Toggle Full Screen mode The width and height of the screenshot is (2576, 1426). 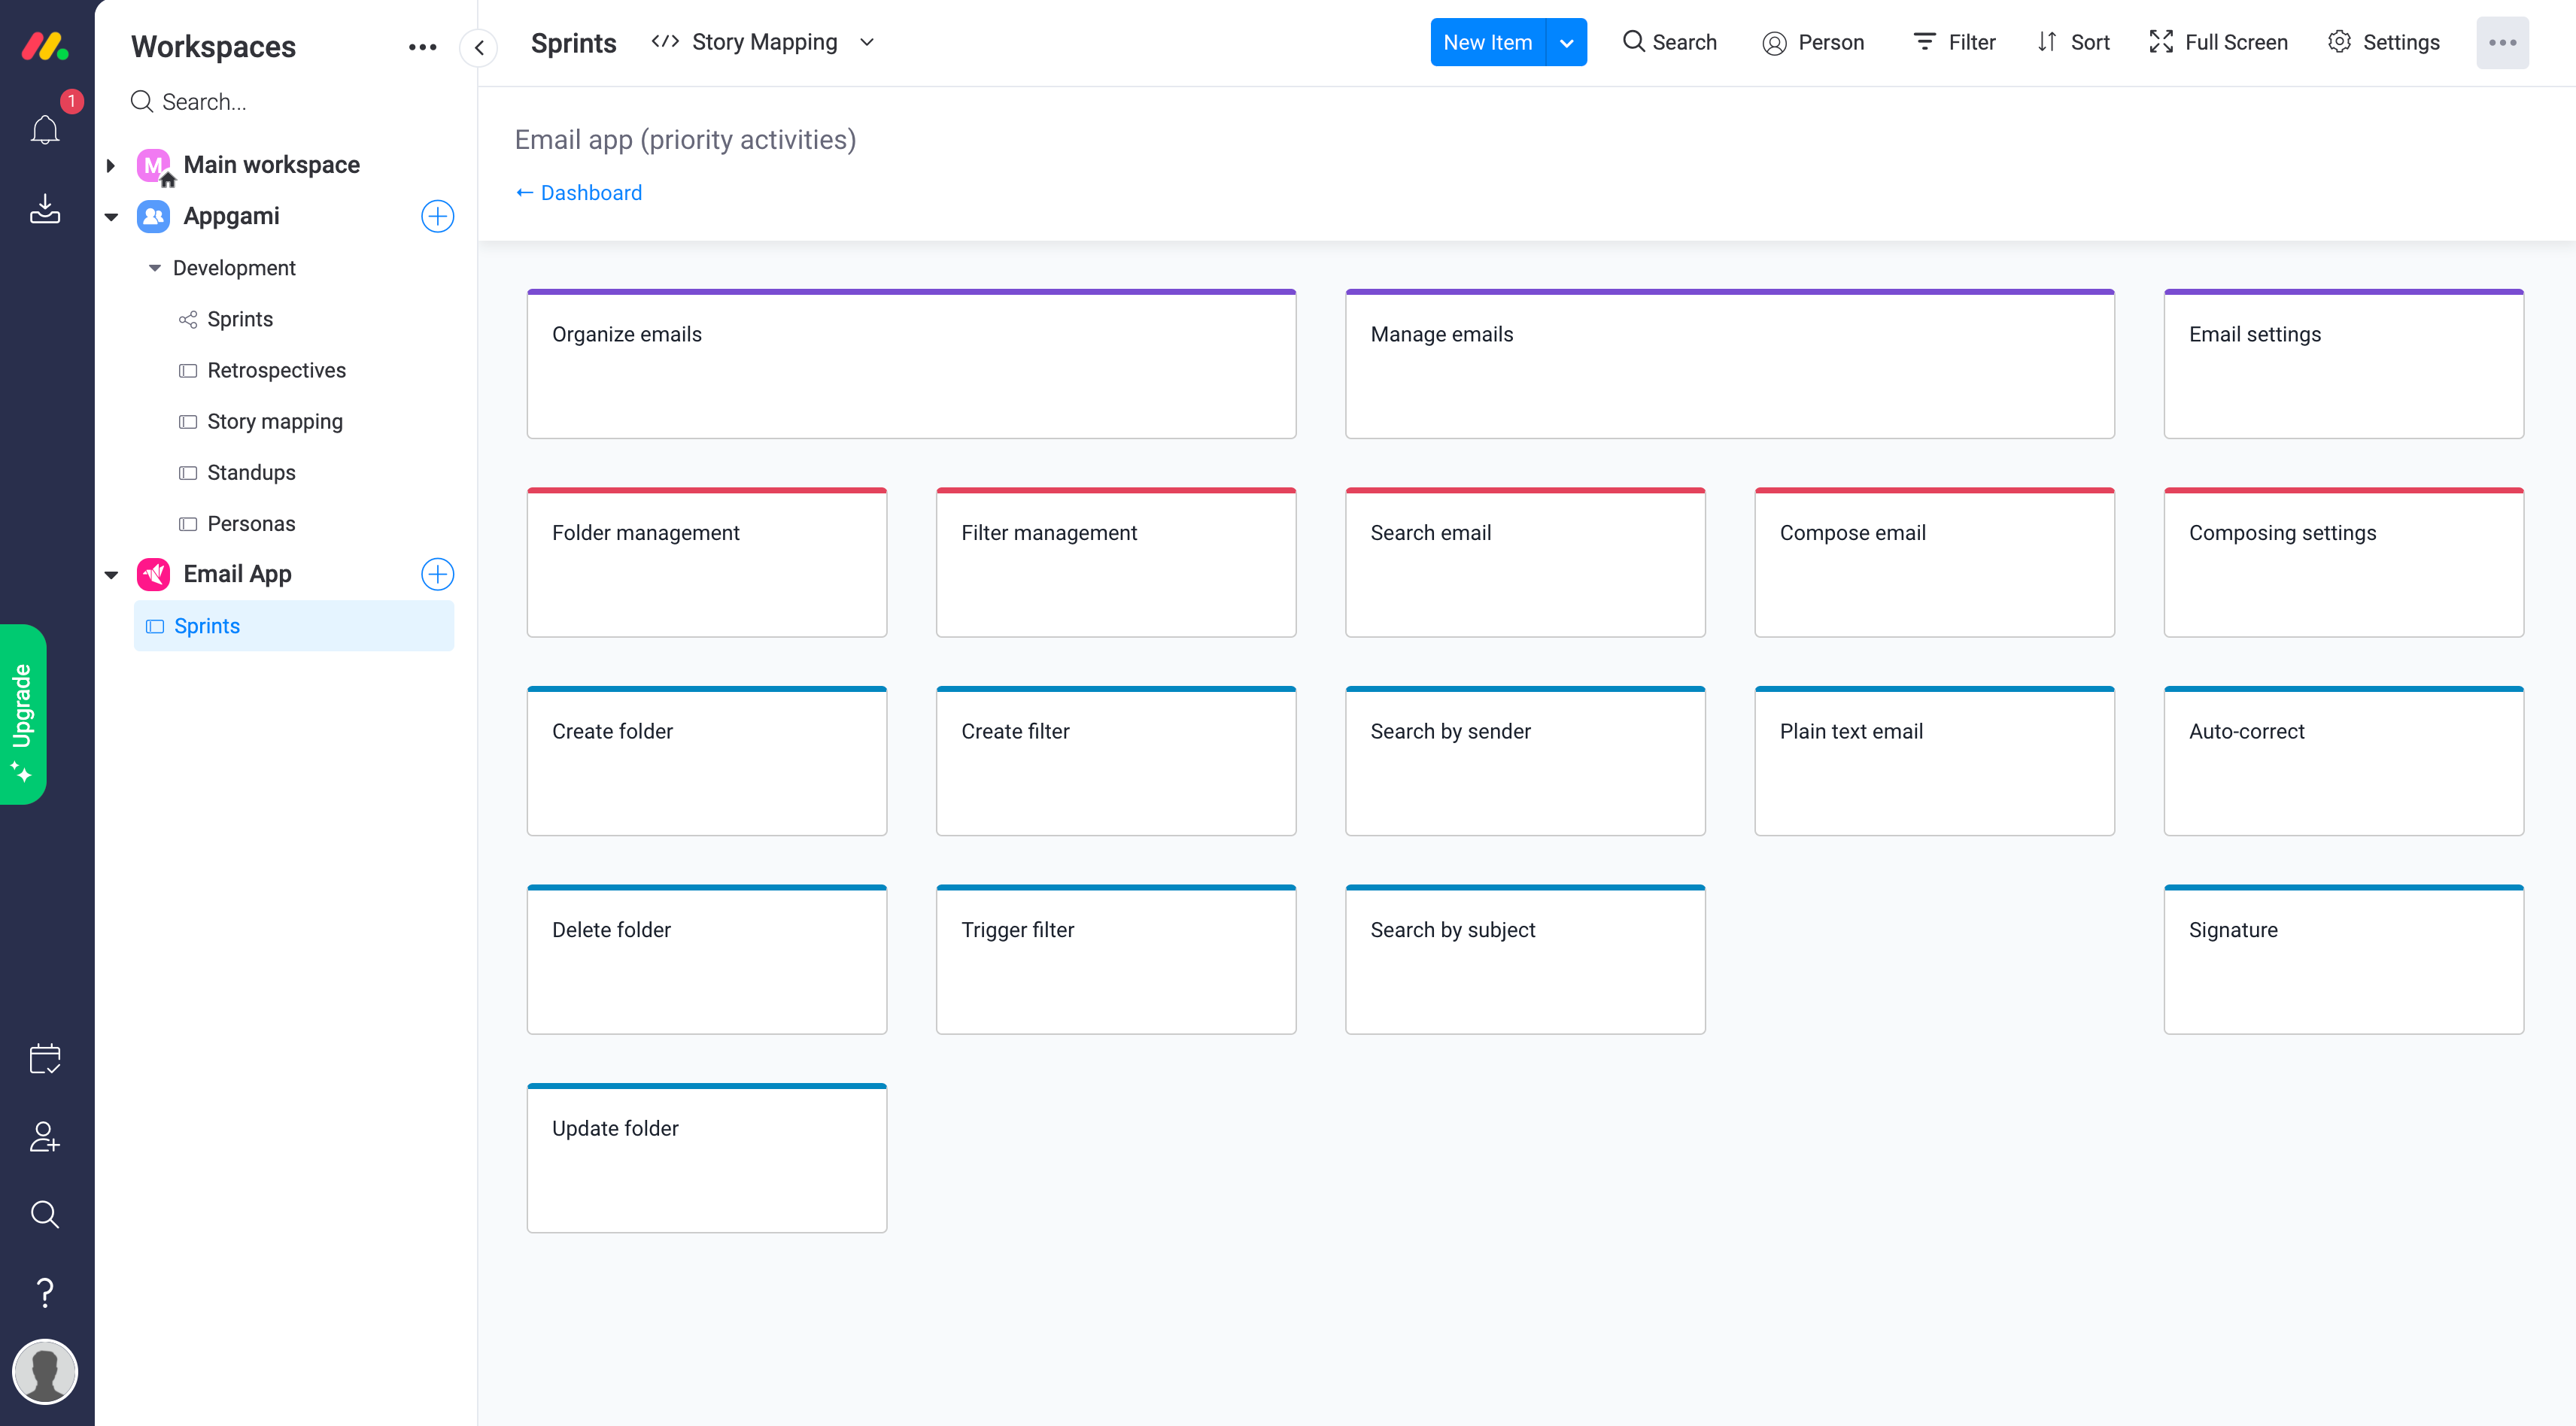[x=2218, y=42]
